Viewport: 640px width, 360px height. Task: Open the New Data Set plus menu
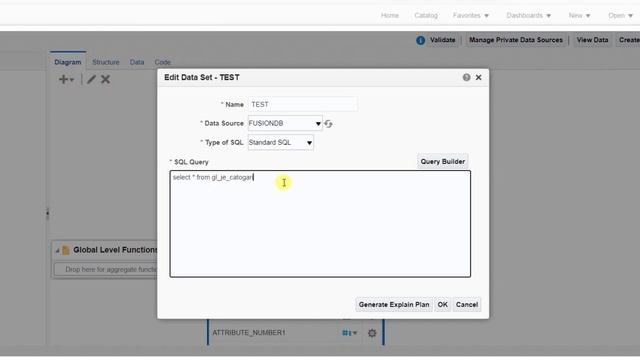pos(66,80)
